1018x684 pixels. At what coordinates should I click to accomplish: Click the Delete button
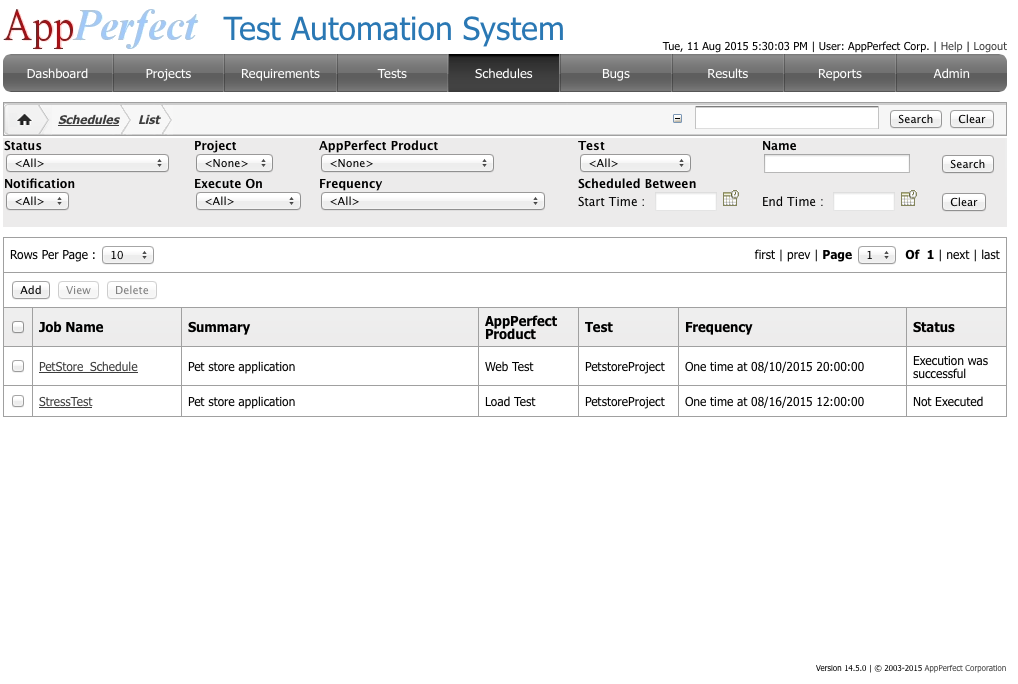(132, 290)
